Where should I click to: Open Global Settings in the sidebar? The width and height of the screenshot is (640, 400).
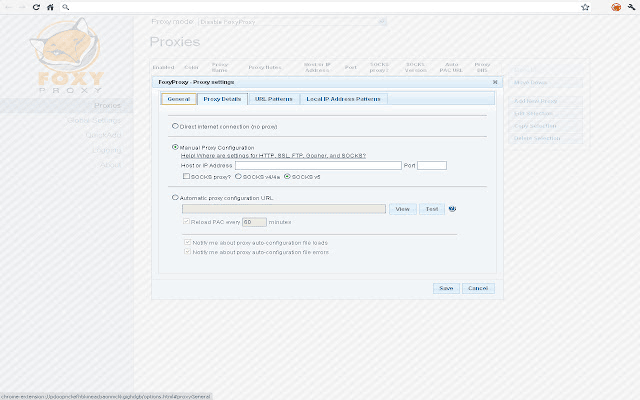(x=94, y=120)
